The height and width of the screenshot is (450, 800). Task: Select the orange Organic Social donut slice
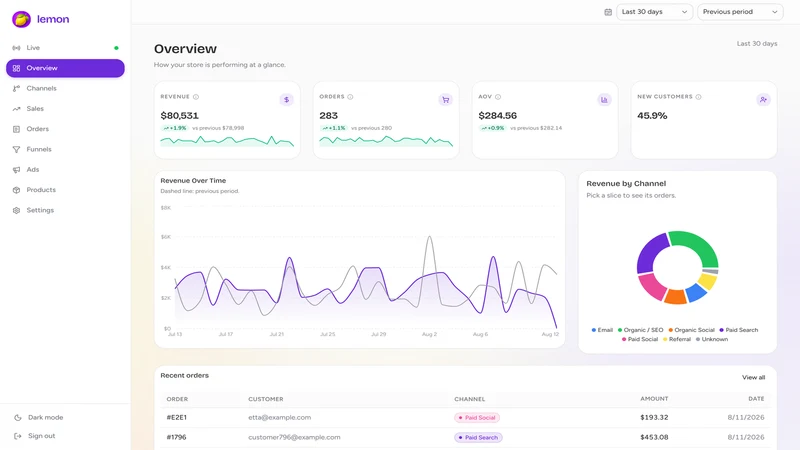click(x=676, y=296)
